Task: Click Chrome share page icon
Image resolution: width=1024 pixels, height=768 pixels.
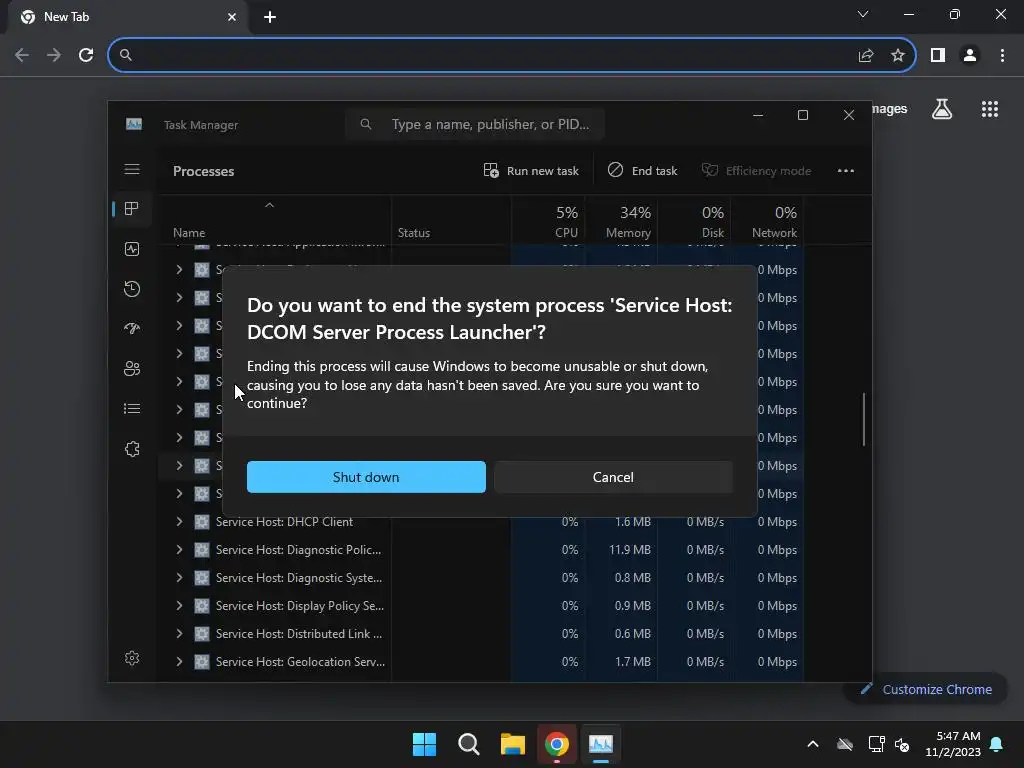Action: tap(866, 55)
